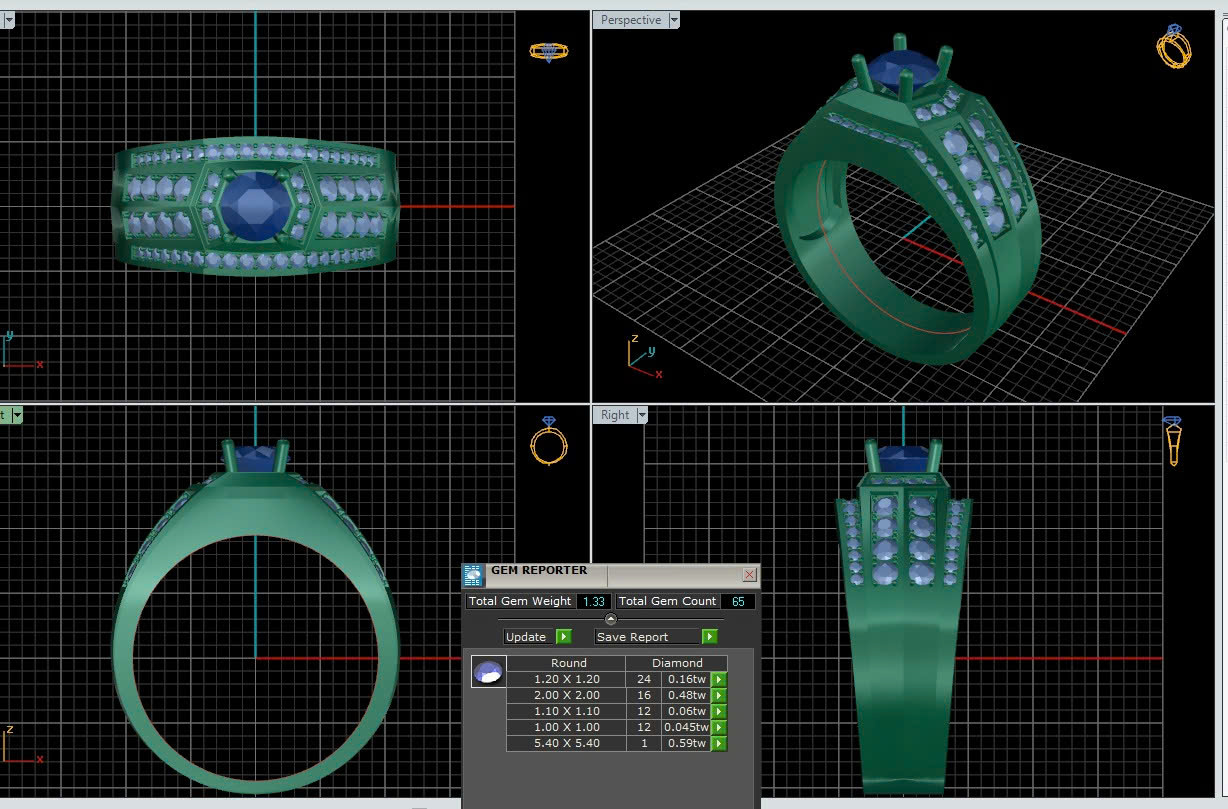Click the Right viewport title label
This screenshot has height=809, width=1228.
(x=615, y=415)
